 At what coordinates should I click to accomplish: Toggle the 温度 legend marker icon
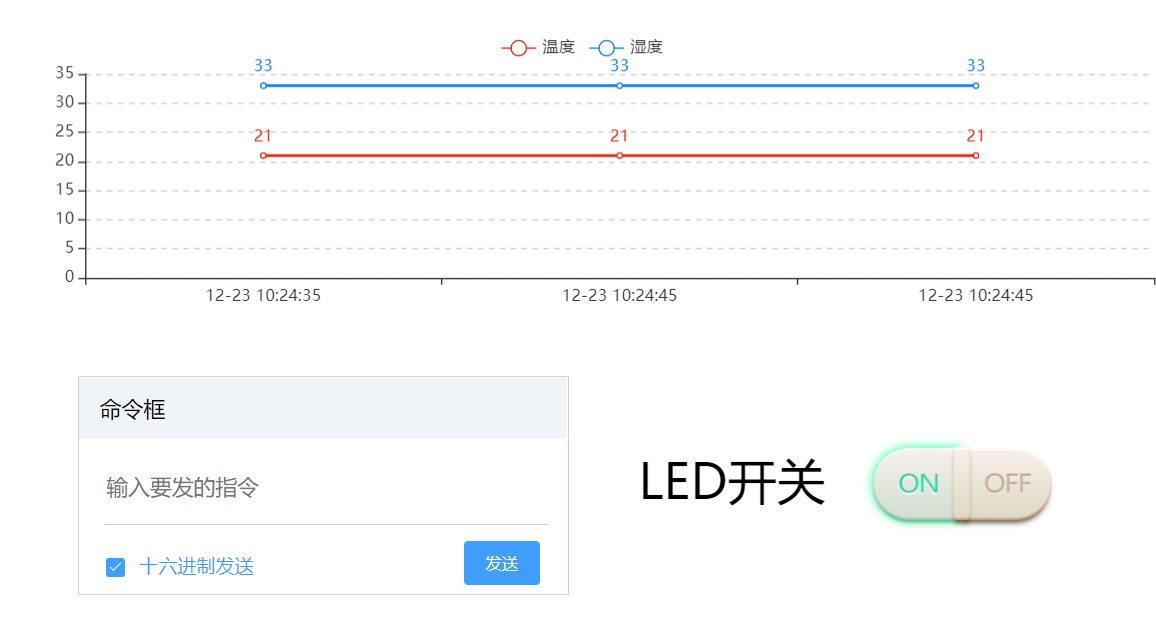click(518, 48)
